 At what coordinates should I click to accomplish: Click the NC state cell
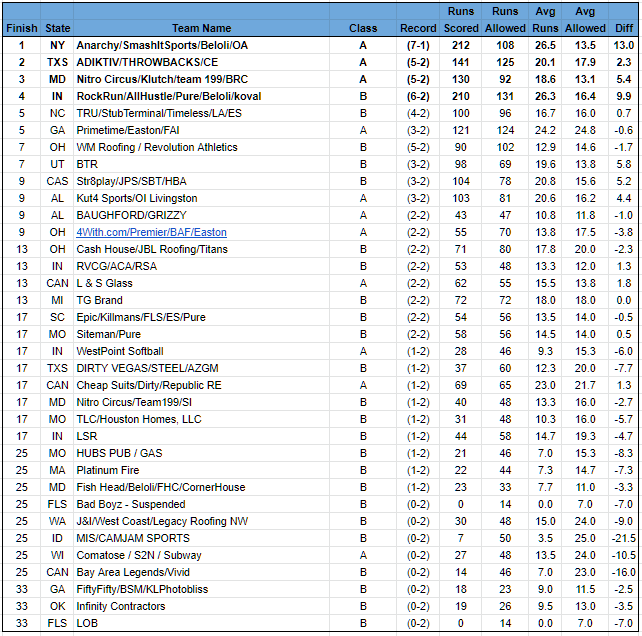click(x=57, y=113)
